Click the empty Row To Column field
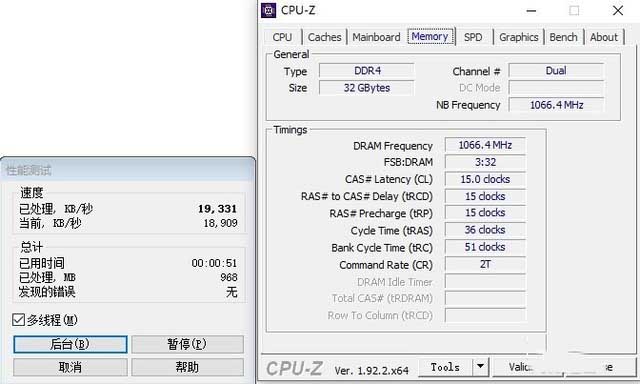 tap(485, 315)
